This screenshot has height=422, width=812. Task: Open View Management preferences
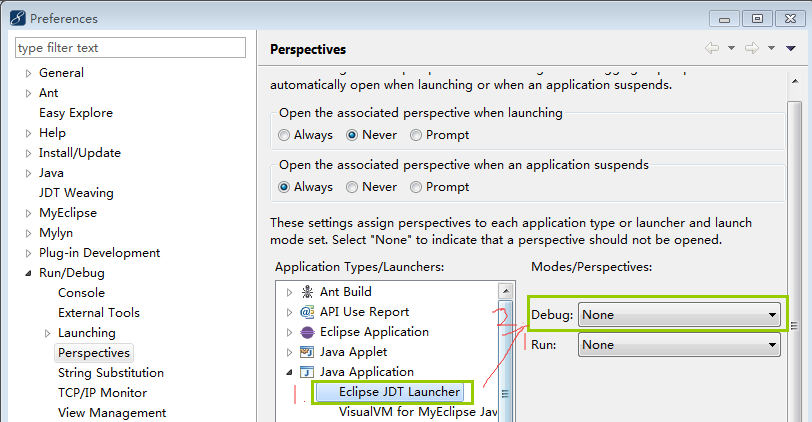point(112,413)
